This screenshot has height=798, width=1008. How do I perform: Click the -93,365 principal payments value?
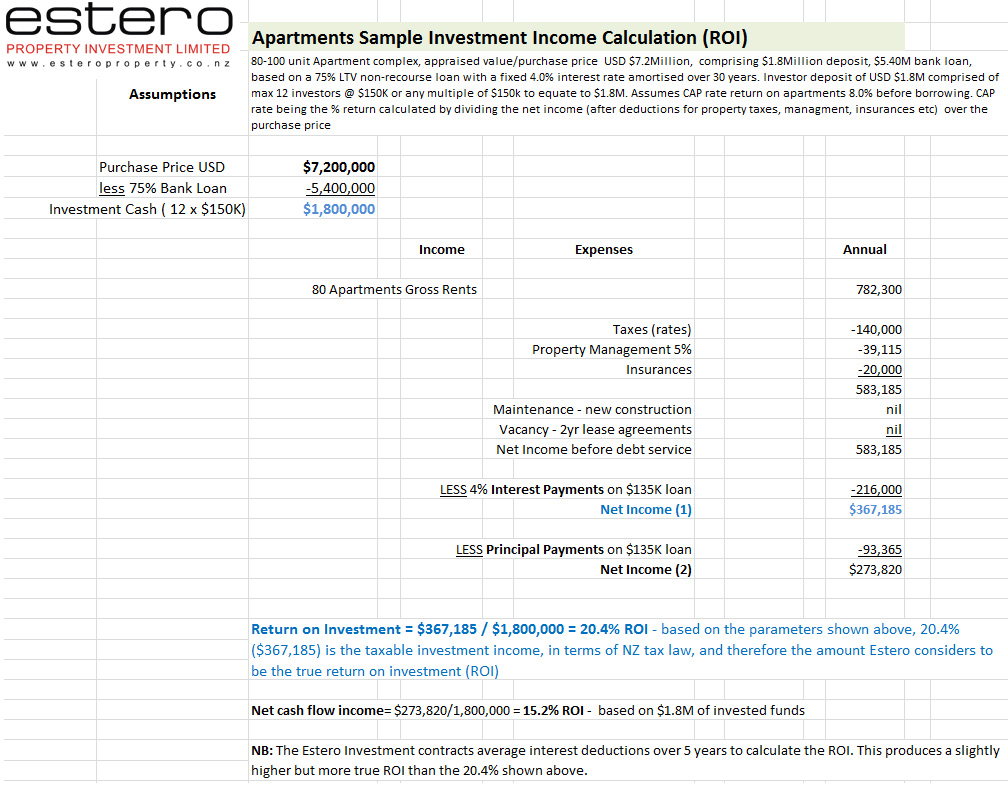(879, 550)
